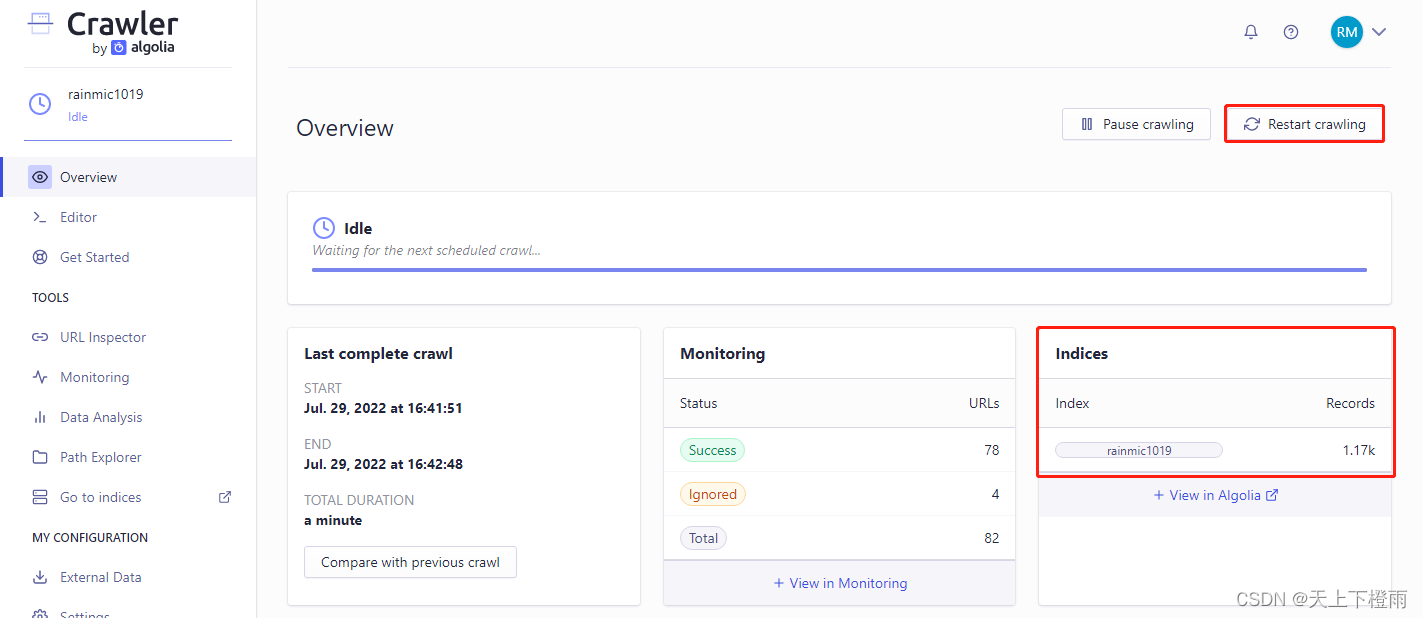The width and height of the screenshot is (1423, 618).
Task: Click the Monitoring card heading
Action: click(x=722, y=353)
